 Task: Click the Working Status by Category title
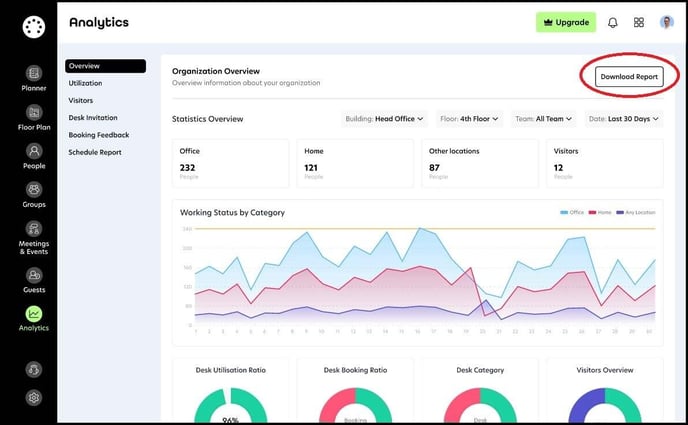point(232,213)
